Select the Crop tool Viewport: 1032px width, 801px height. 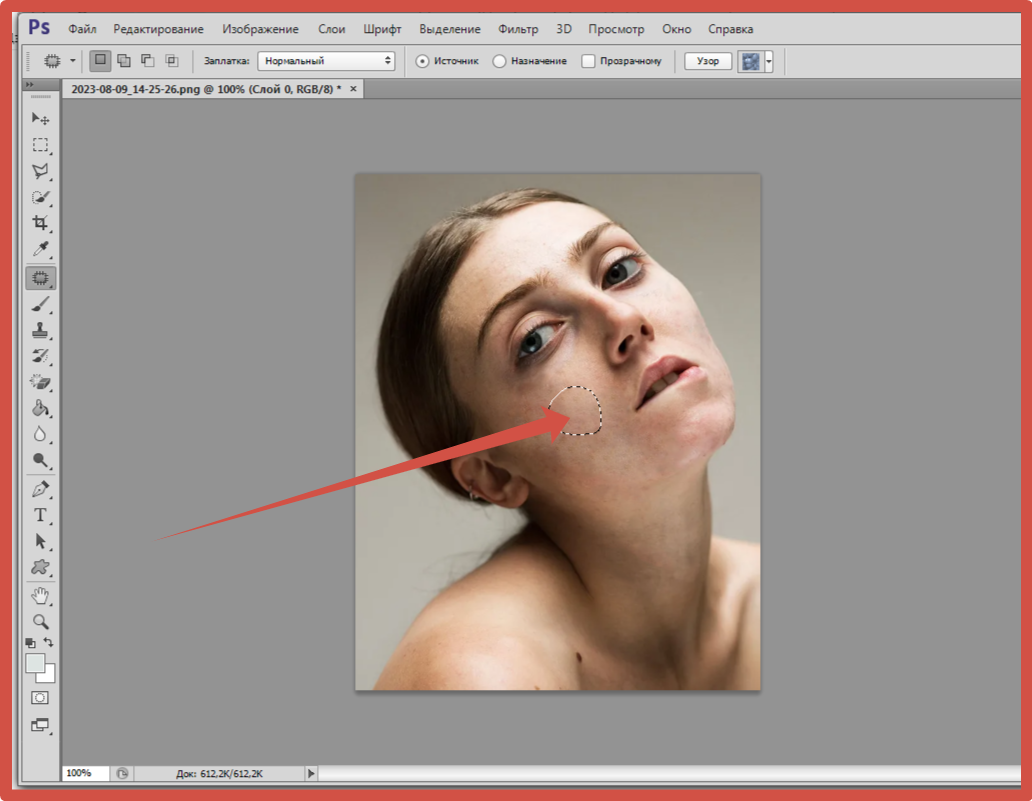click(x=40, y=223)
